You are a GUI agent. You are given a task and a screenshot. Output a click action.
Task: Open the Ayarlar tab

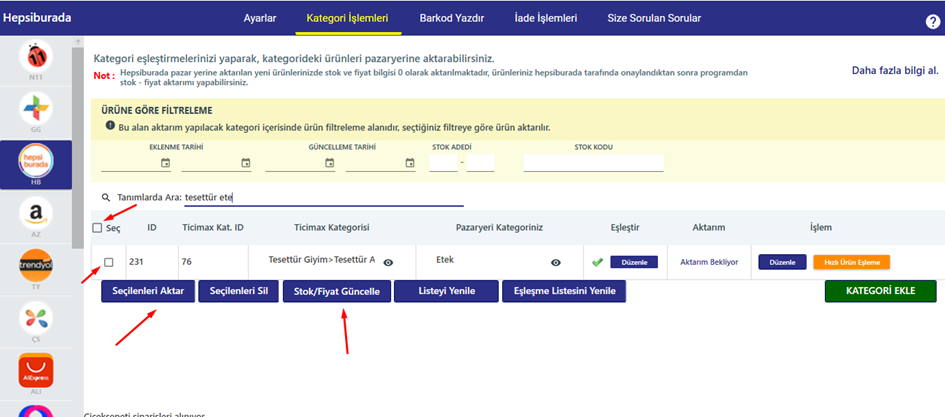click(x=260, y=18)
